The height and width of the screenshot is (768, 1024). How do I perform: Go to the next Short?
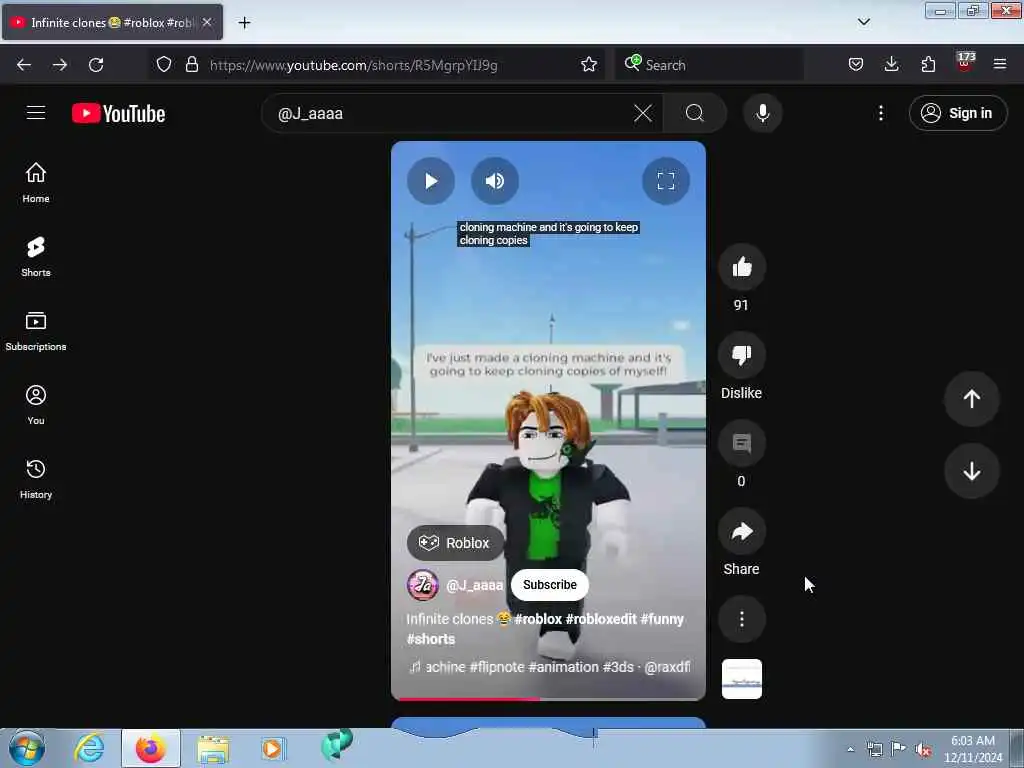click(971, 471)
